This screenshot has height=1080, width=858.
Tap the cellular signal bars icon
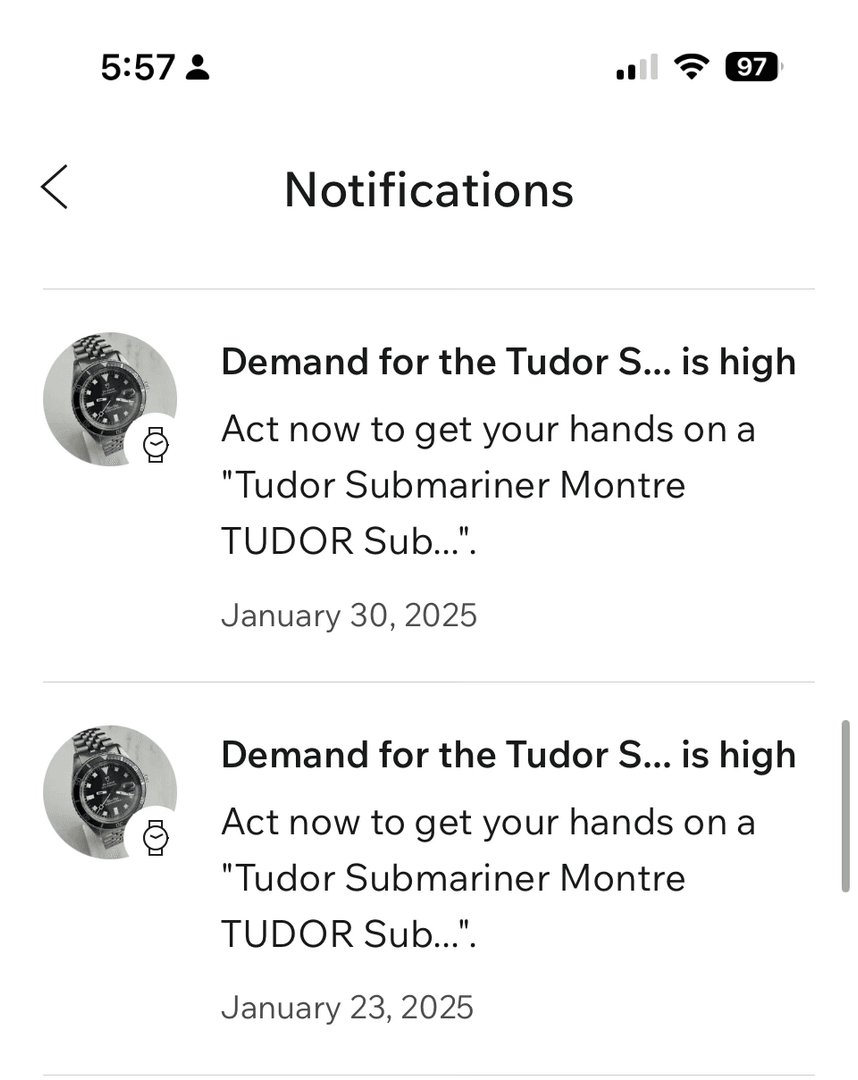637,68
